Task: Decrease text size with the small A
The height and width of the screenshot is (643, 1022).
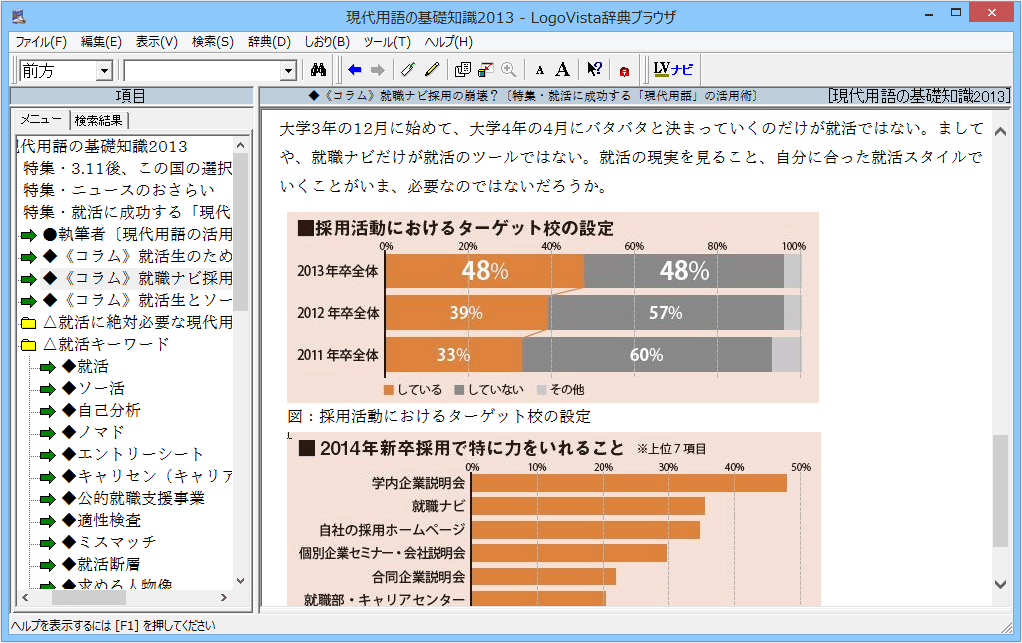Action: 540,70
